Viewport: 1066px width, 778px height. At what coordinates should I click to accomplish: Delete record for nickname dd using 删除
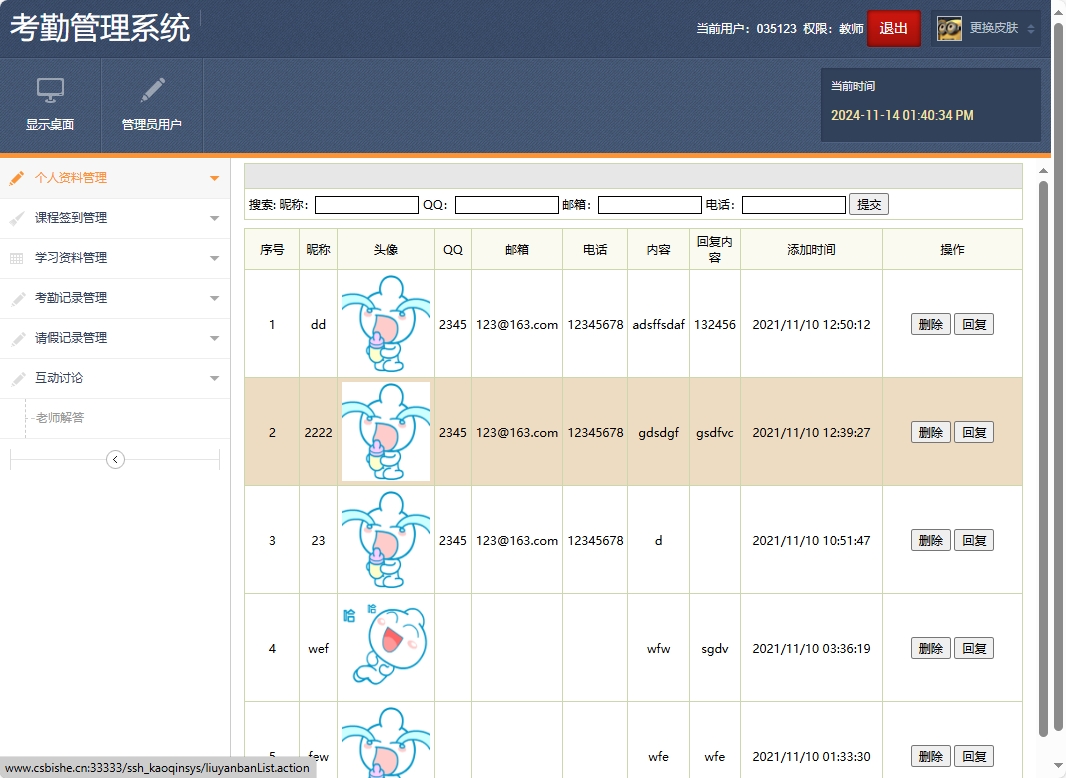pyautogui.click(x=930, y=324)
